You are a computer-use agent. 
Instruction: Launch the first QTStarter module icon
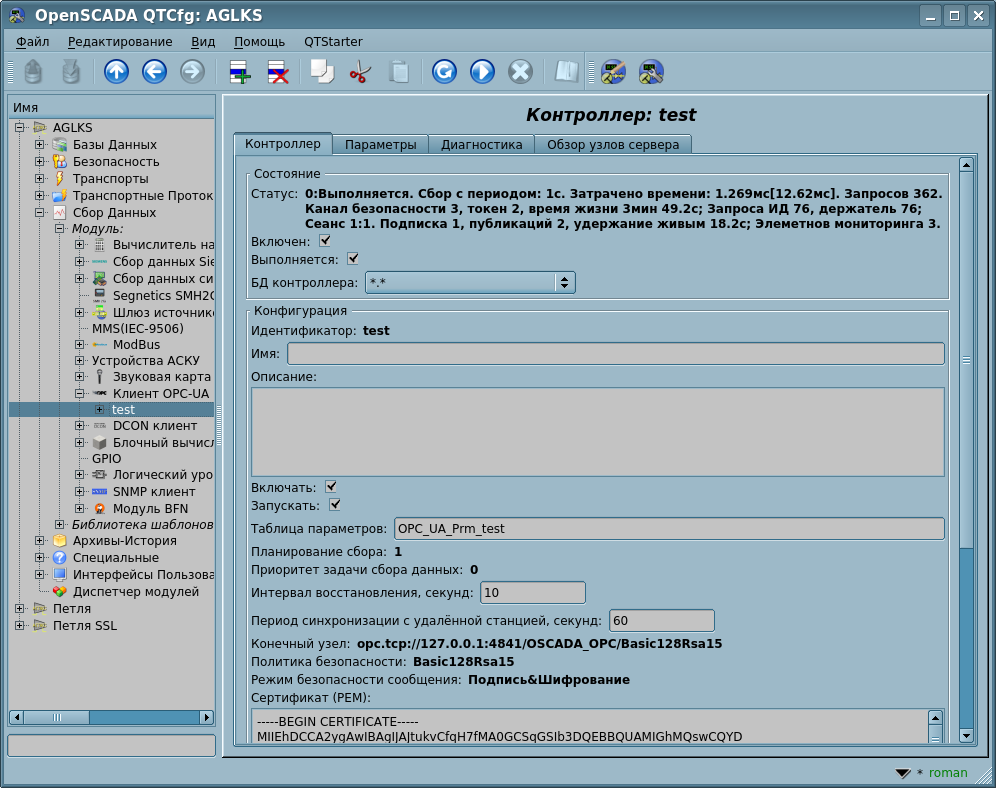614,72
